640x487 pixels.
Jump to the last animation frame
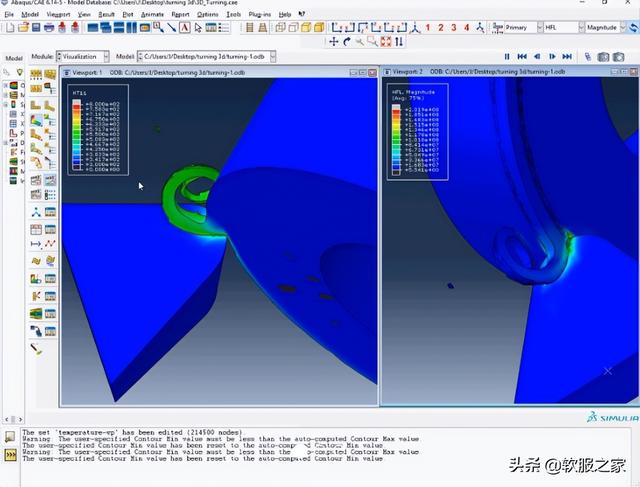(x=567, y=57)
